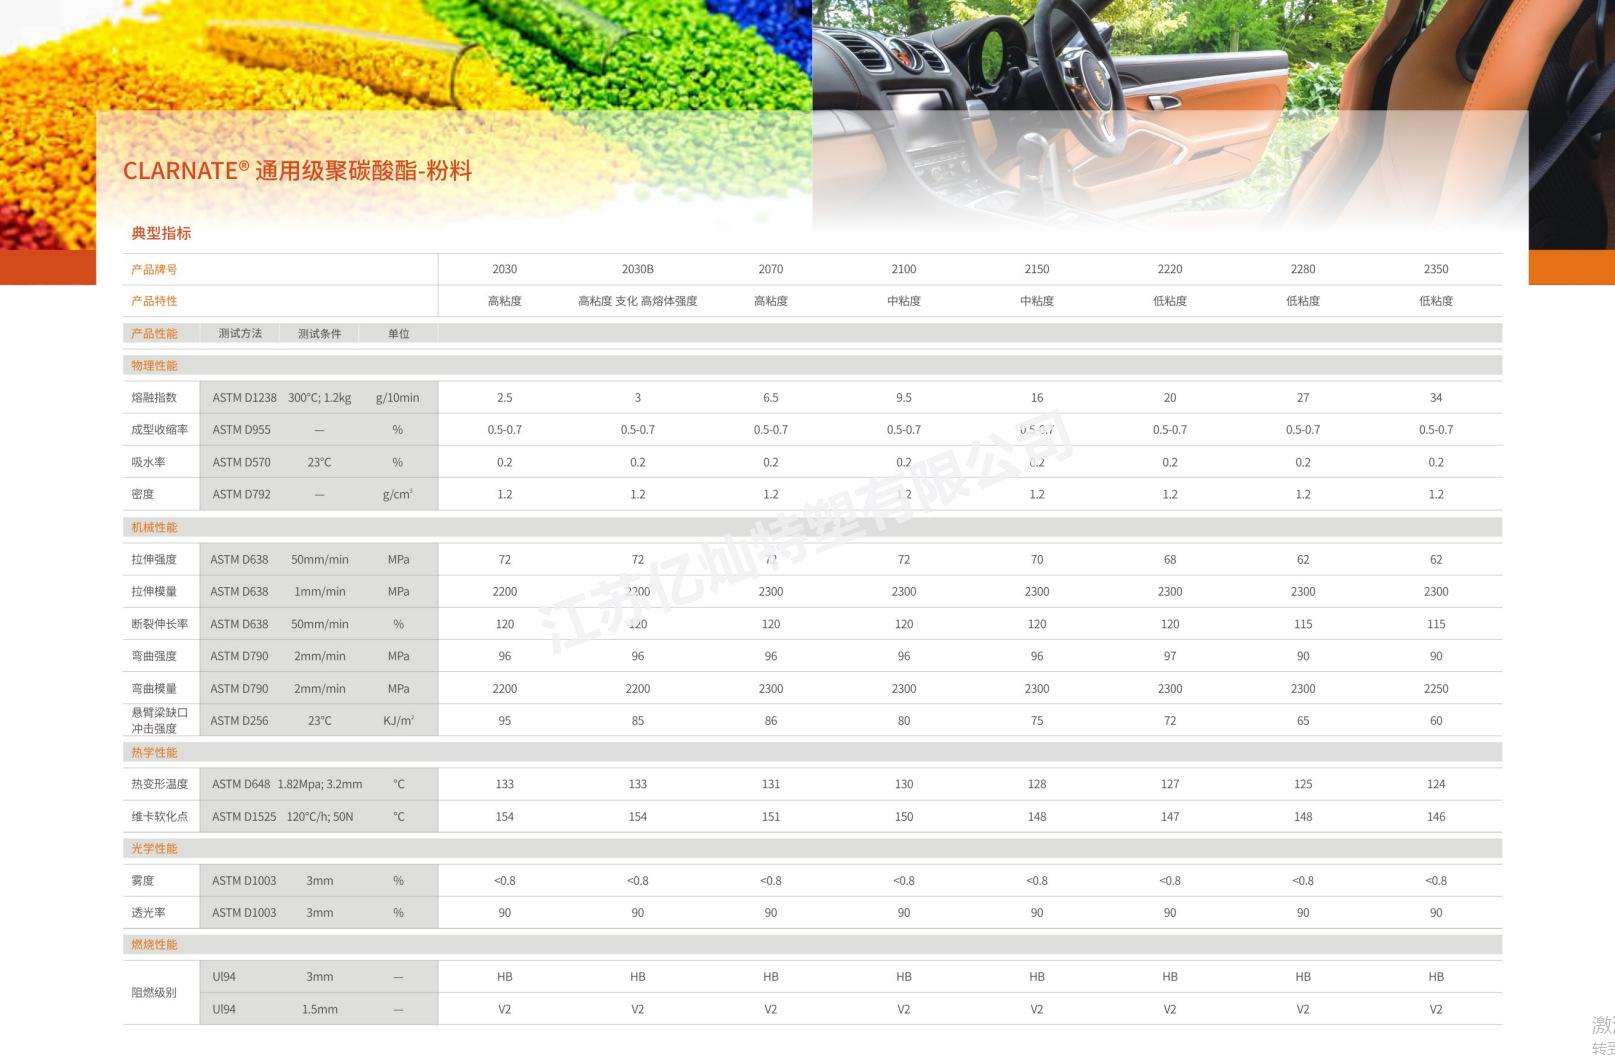Viewport: 1615px width, 1062px height.
Task: Click the "产品牌号" row label
Action: [154, 269]
